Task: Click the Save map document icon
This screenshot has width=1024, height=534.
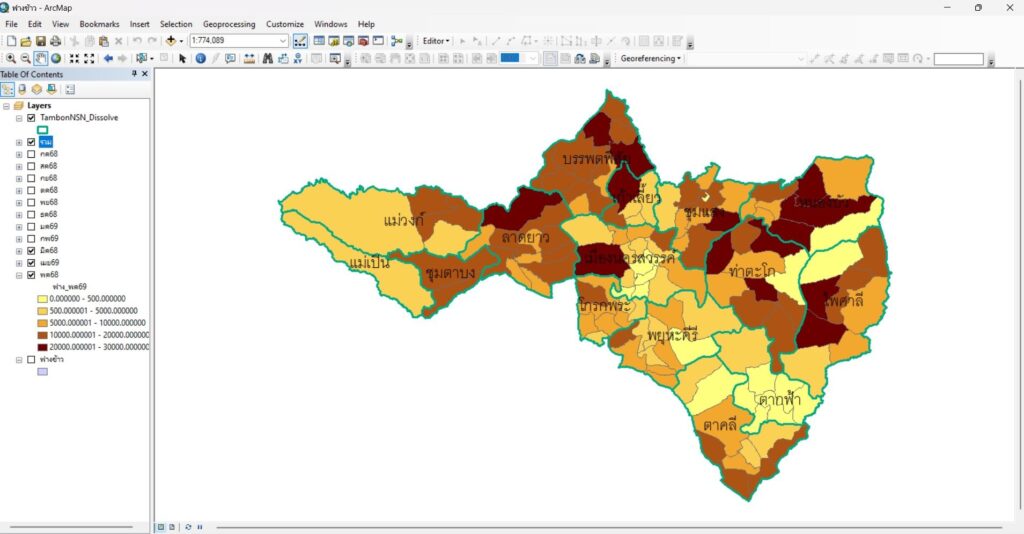Action: pos(41,41)
